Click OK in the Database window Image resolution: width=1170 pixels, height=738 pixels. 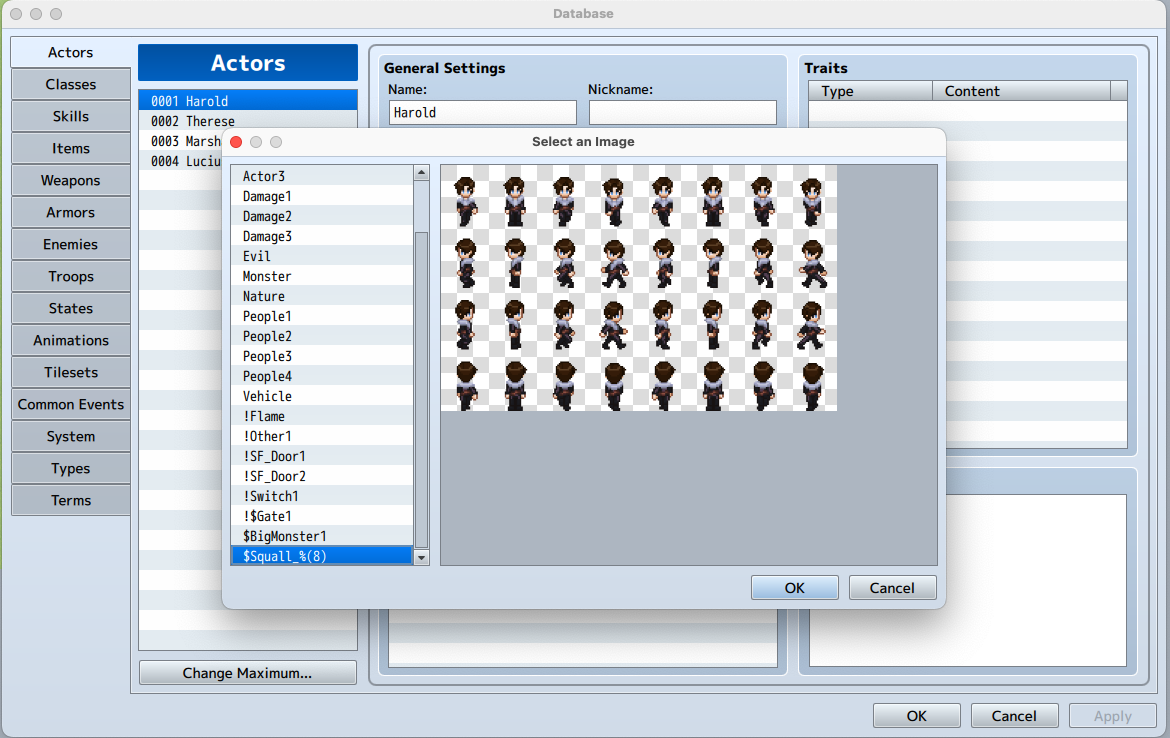click(917, 716)
